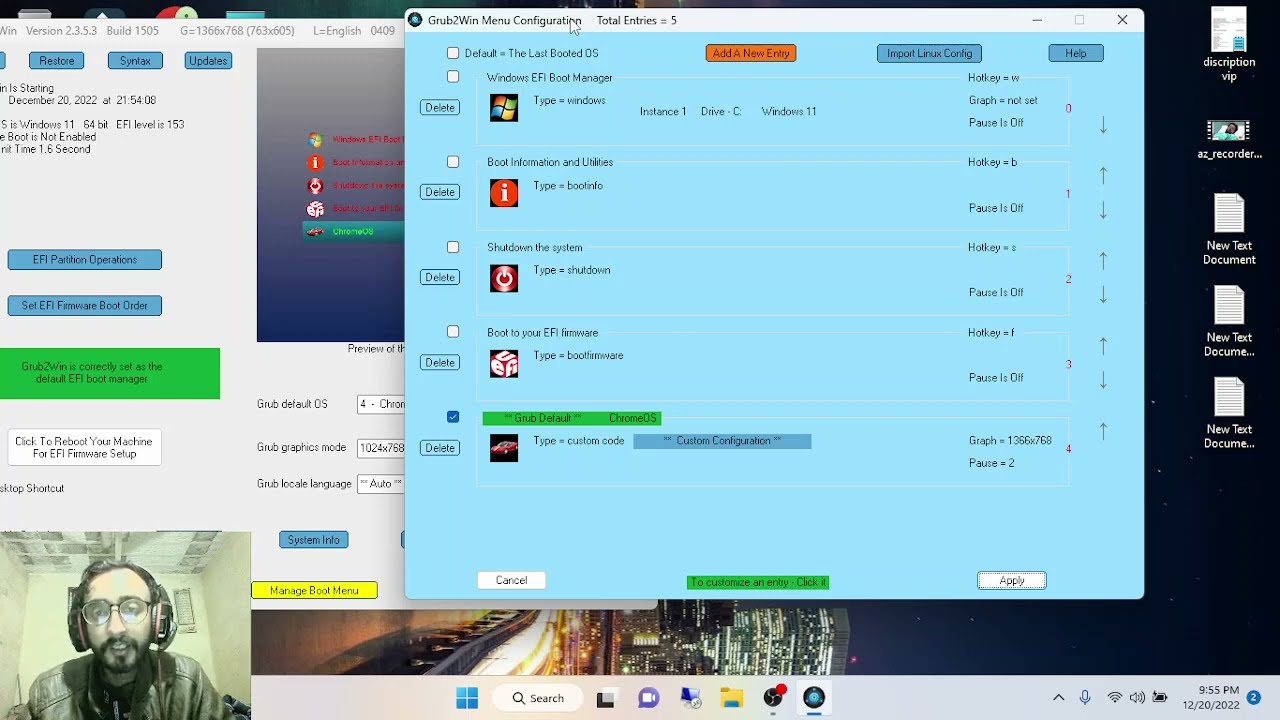Move Windows EFI Boot Manager entry down

click(x=1103, y=126)
